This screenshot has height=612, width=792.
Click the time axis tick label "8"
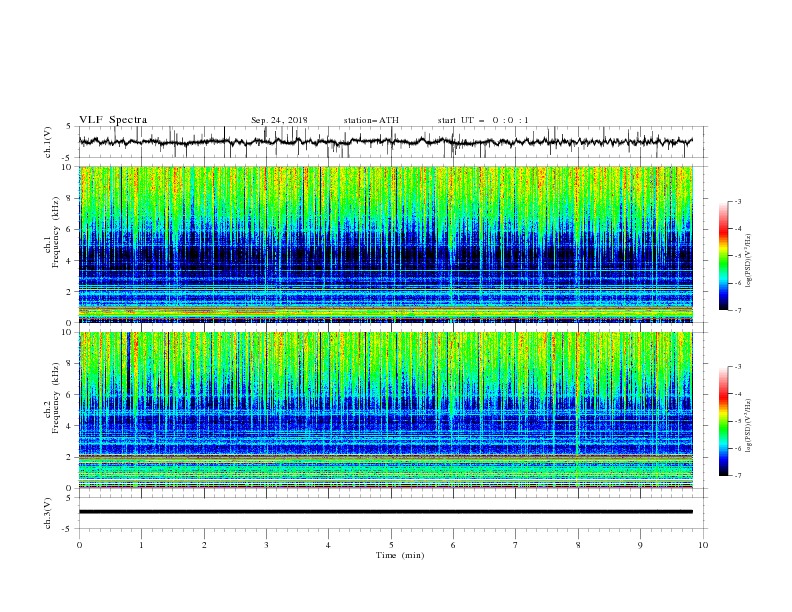coord(578,545)
